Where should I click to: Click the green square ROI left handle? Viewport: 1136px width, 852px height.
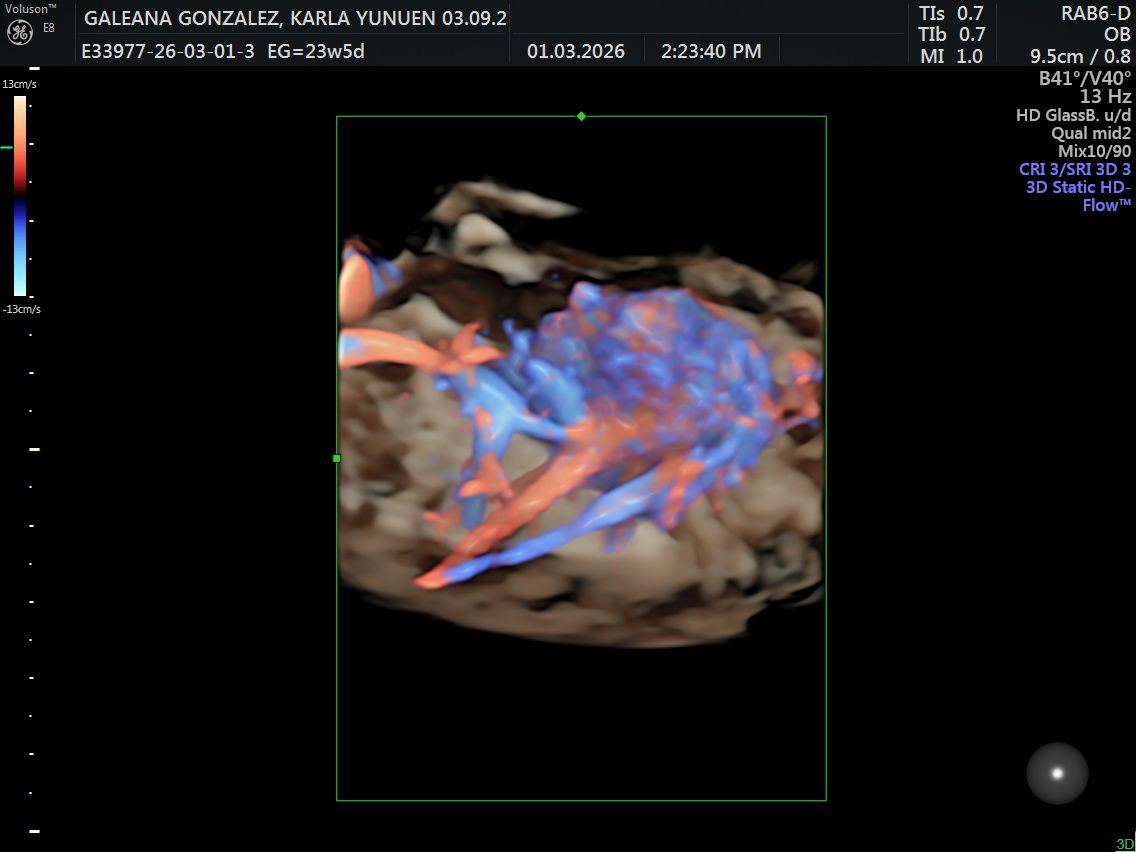pyautogui.click(x=337, y=459)
